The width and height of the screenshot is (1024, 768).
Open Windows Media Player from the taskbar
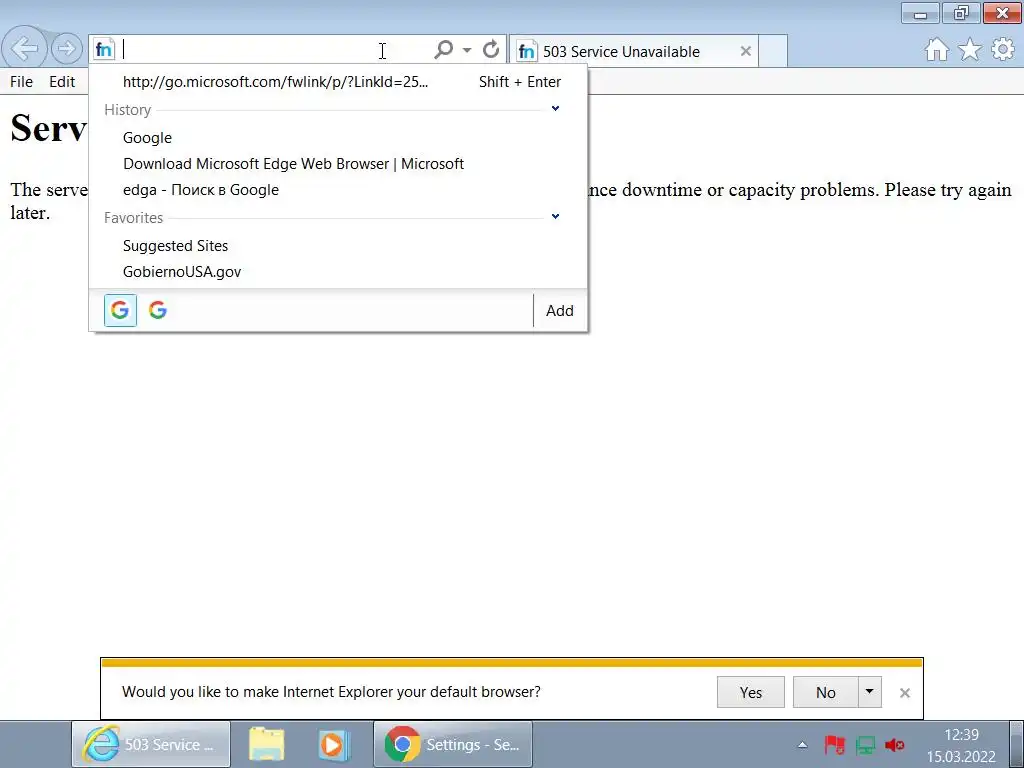[x=334, y=744]
